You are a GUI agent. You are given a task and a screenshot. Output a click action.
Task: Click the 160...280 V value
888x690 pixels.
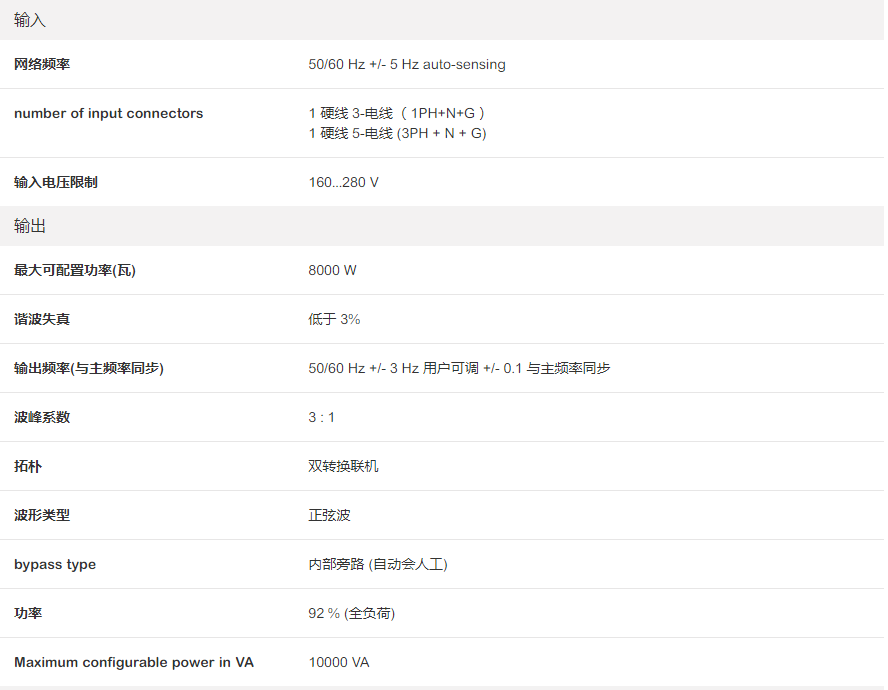(x=343, y=183)
